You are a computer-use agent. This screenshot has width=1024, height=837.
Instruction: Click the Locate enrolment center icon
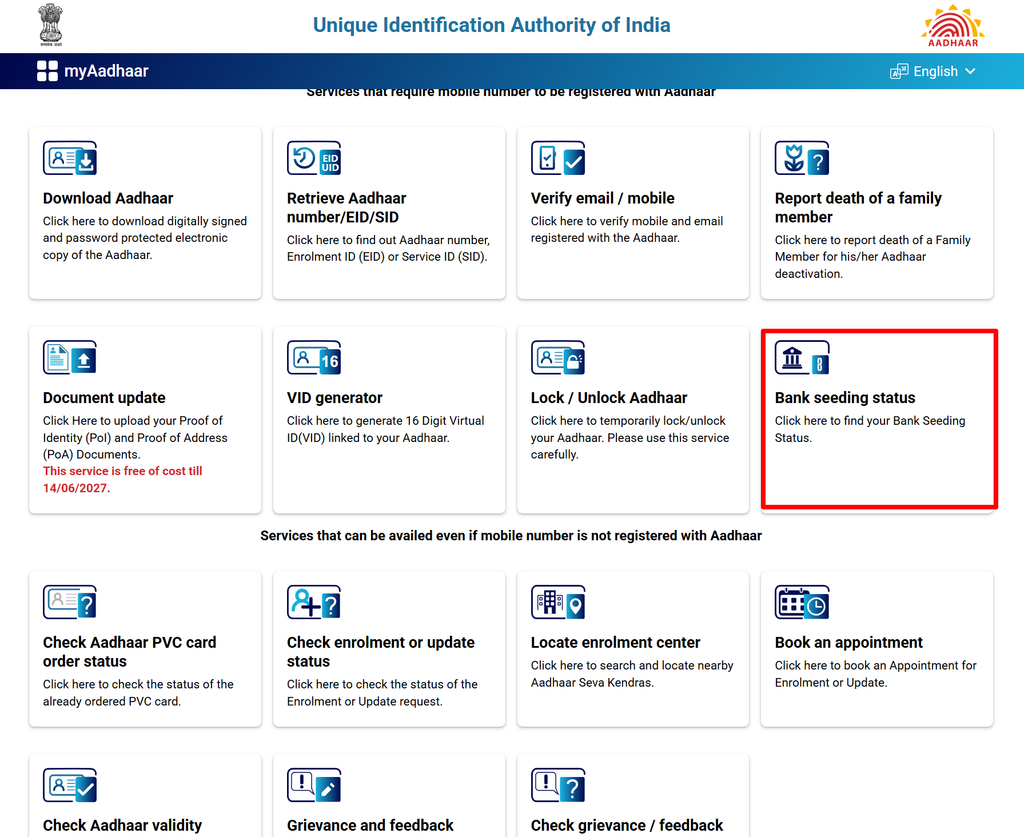558,602
